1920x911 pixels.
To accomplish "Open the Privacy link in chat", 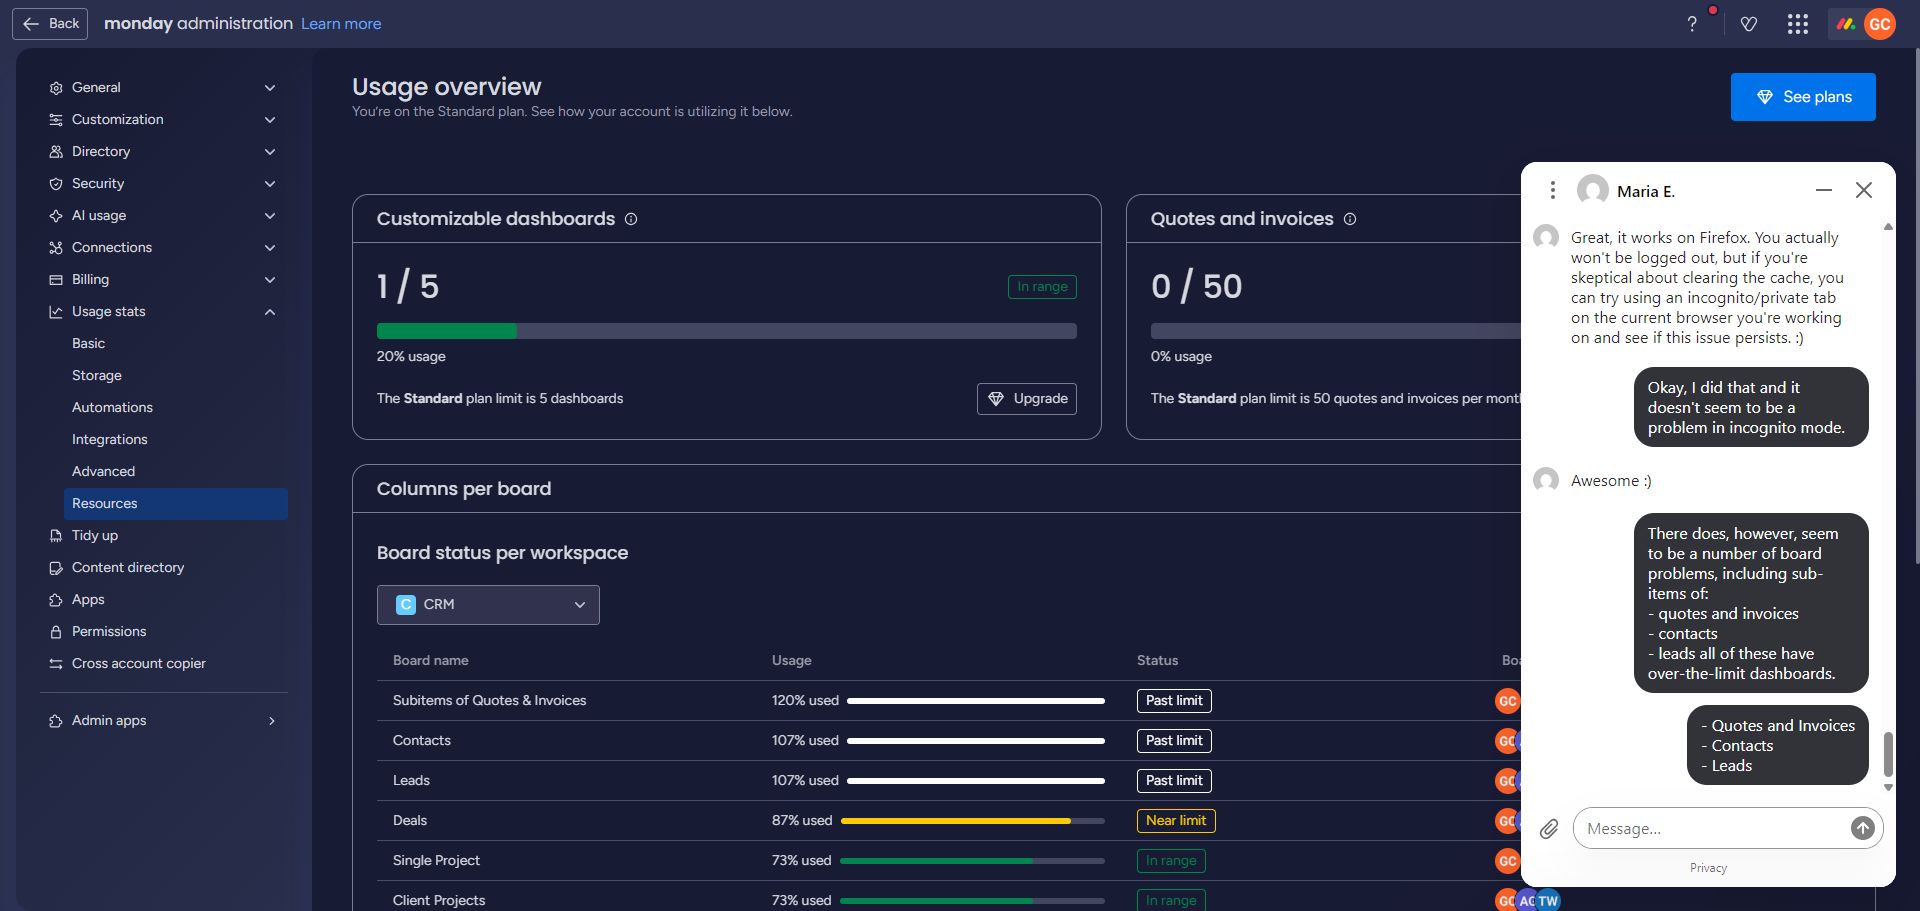I will coord(1708,868).
